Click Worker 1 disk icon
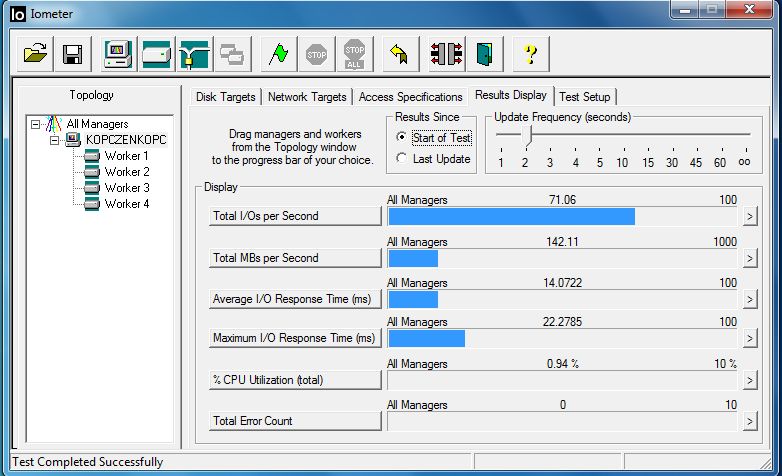Screen dimensions: 782x476 (x=92, y=156)
